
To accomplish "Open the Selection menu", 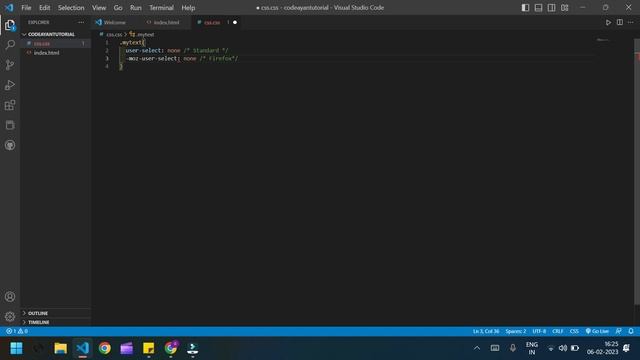I will [71, 8].
